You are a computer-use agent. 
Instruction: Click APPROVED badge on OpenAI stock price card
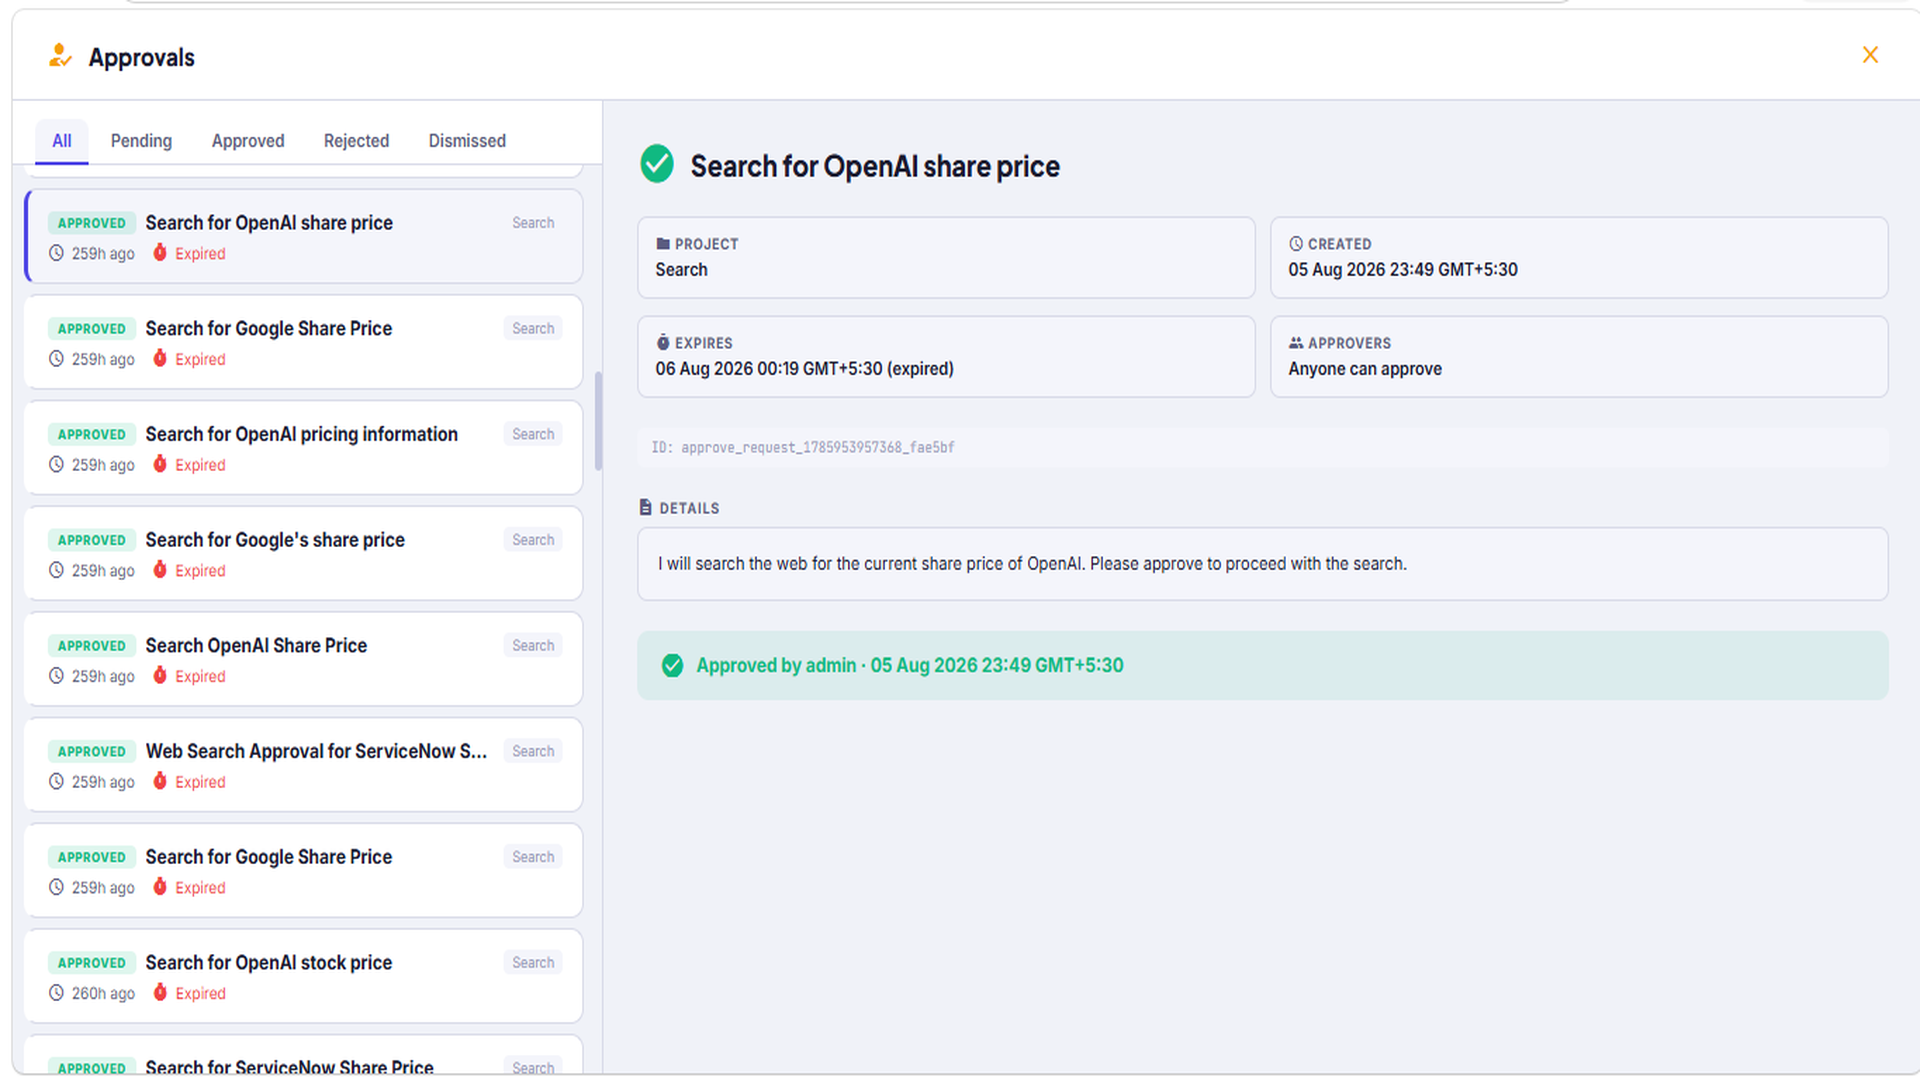[92, 963]
